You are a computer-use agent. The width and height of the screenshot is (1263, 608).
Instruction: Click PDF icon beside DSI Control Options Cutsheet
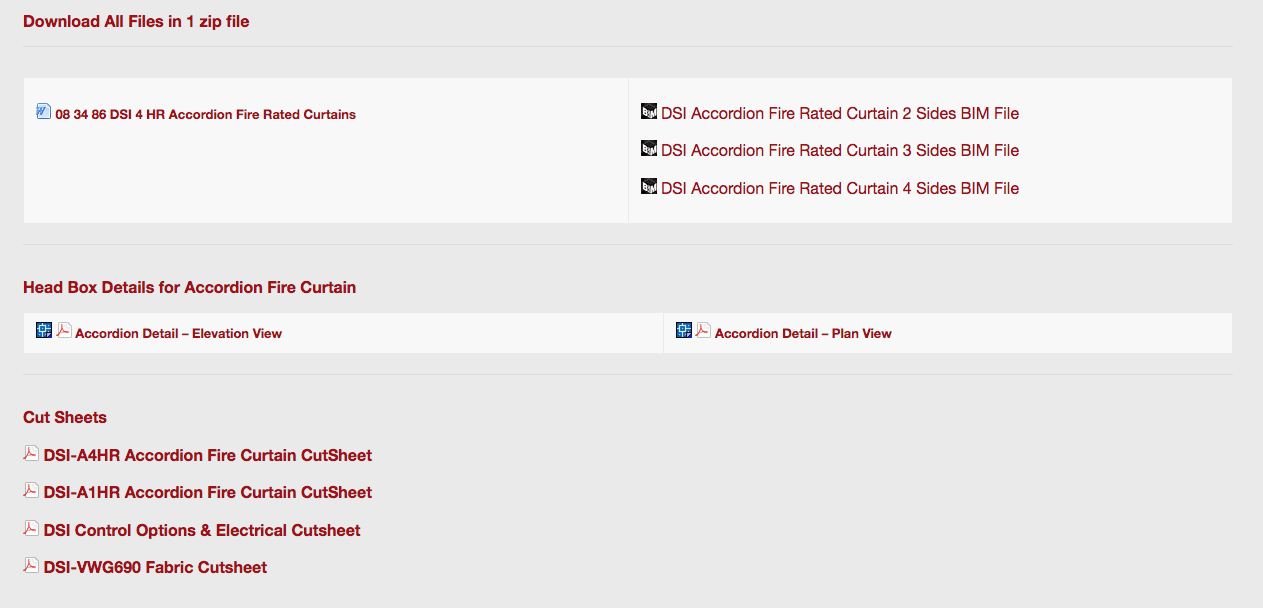coord(31,528)
